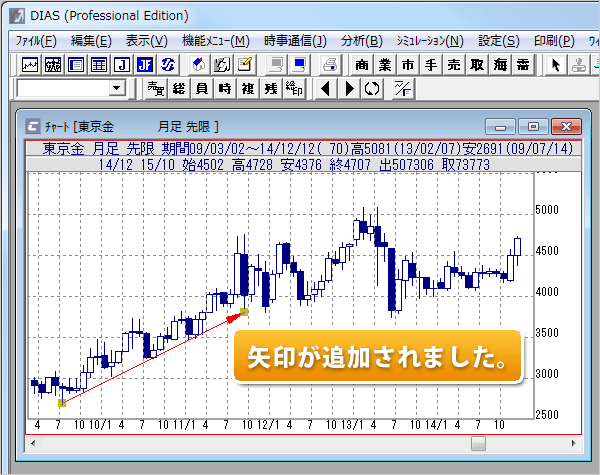600x475 pixels.
Task: Expand the toolbar combo box dropdown
Action: coord(119,89)
